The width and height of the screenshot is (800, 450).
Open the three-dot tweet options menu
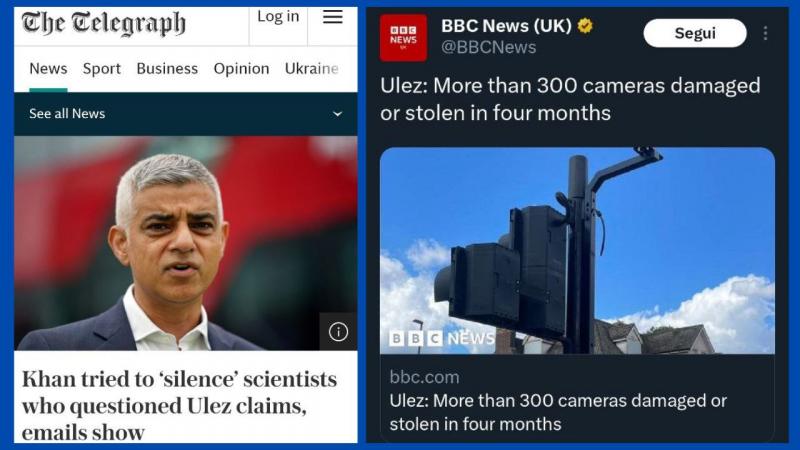(x=765, y=33)
